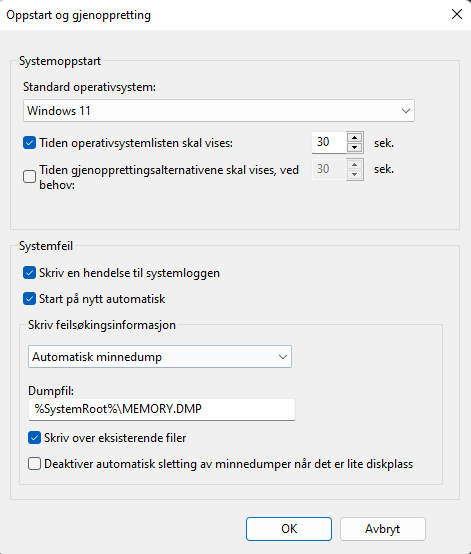The width and height of the screenshot is (471, 554).
Task: Open the Automatisk minnedump combo box
Action: [160, 357]
